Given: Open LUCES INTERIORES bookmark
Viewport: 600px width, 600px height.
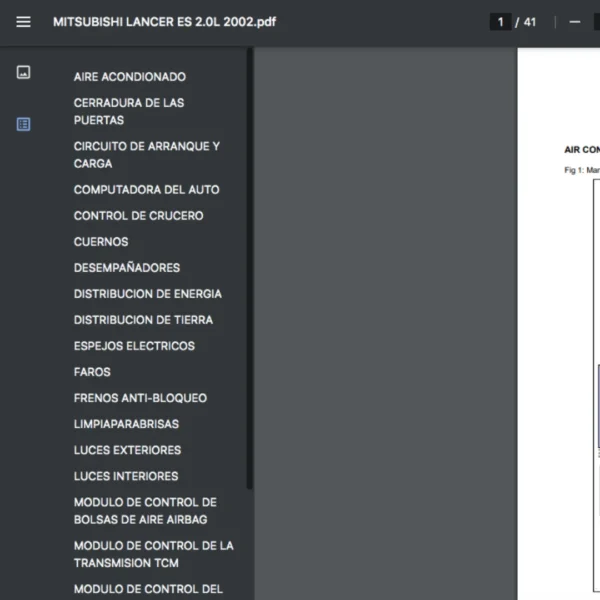Looking at the screenshot, I should point(126,476).
